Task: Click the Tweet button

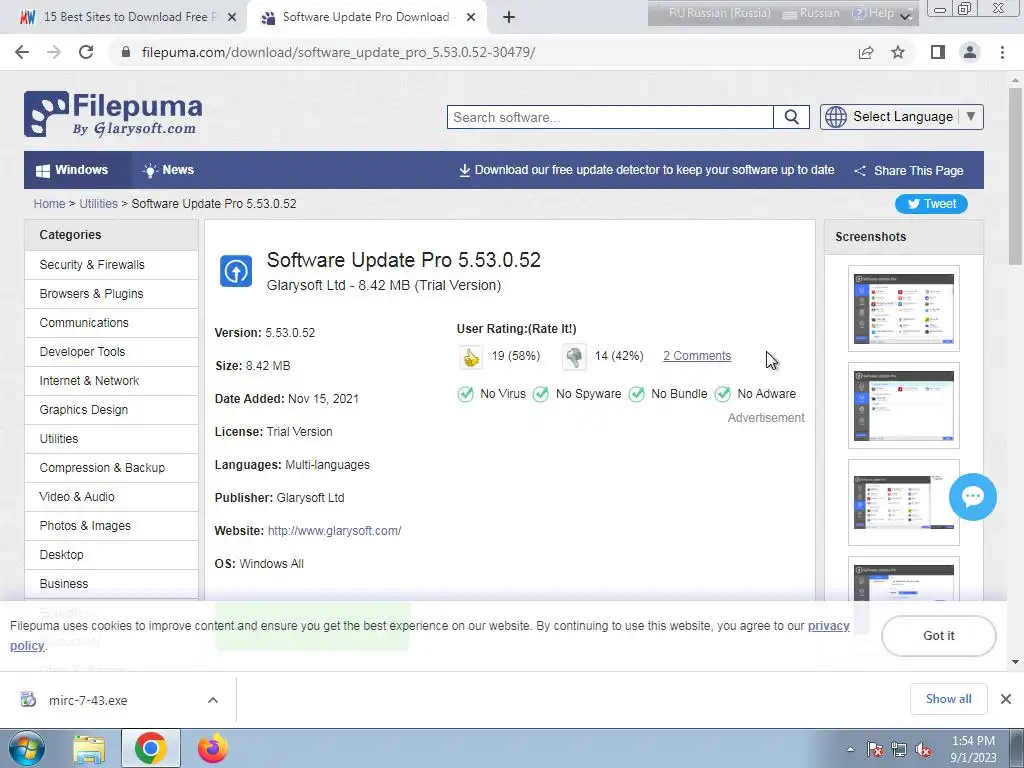Action: [931, 204]
